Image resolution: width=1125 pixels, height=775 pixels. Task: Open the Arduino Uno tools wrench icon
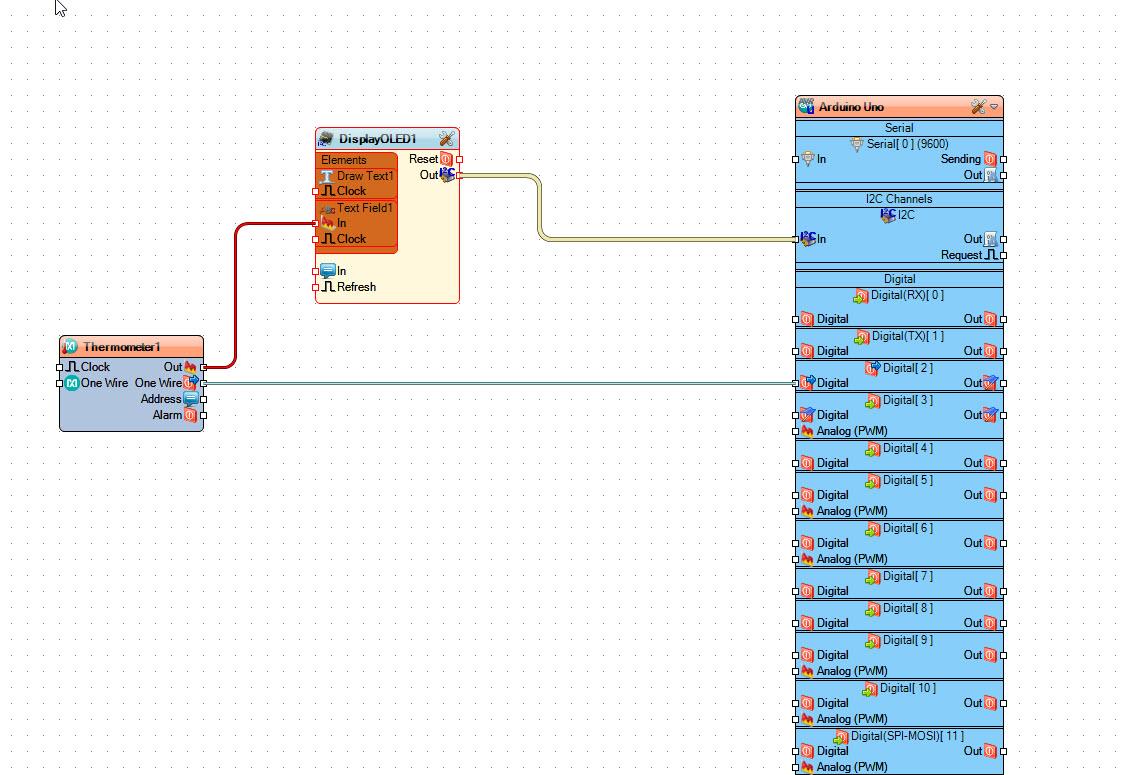point(978,107)
